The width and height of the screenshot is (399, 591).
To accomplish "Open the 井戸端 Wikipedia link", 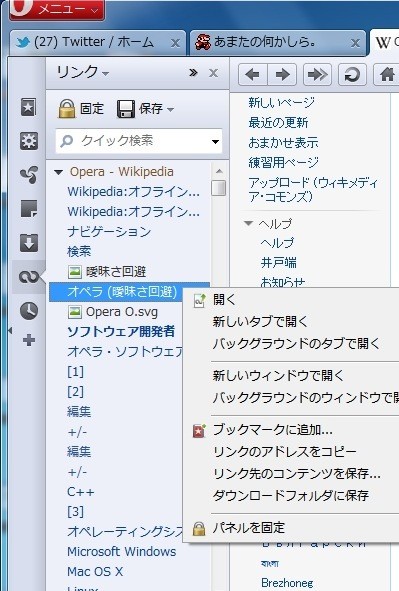I will (278, 262).
